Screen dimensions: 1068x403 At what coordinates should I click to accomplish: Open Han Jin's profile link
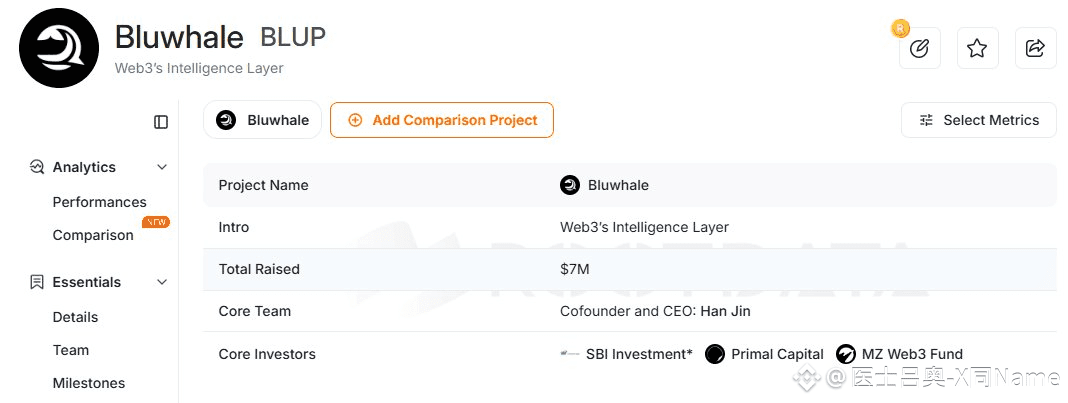click(725, 311)
